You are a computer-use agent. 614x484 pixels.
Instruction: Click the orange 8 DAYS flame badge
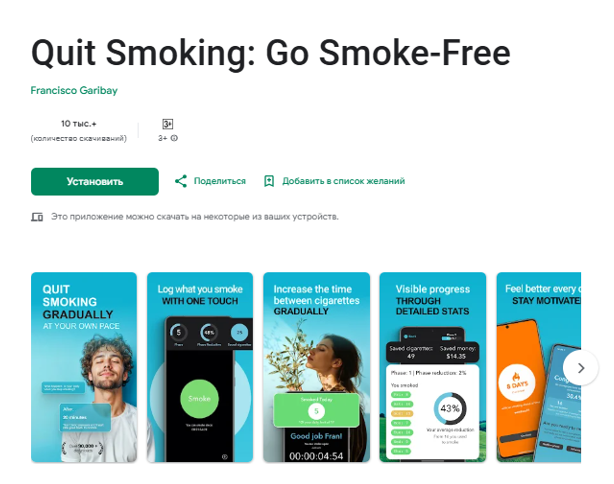pos(517,383)
